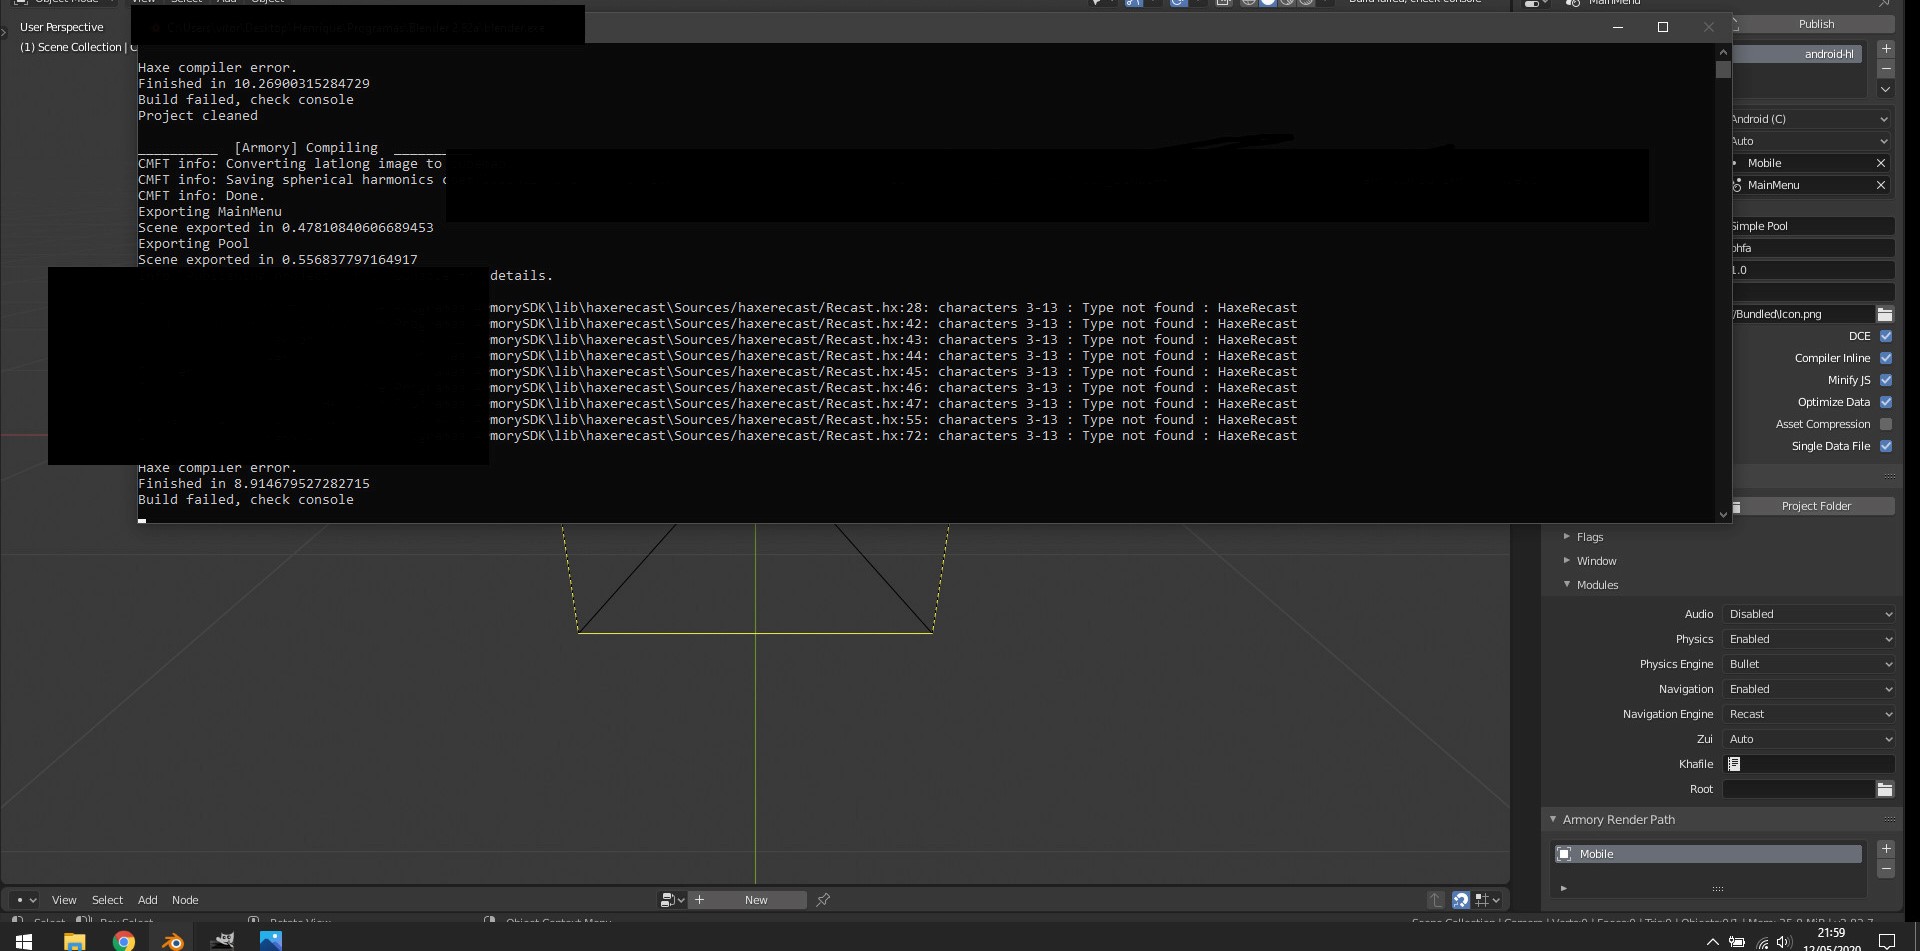This screenshot has height=951, width=1920.
Task: Click console window scrollbar thumb
Action: [x=1723, y=69]
